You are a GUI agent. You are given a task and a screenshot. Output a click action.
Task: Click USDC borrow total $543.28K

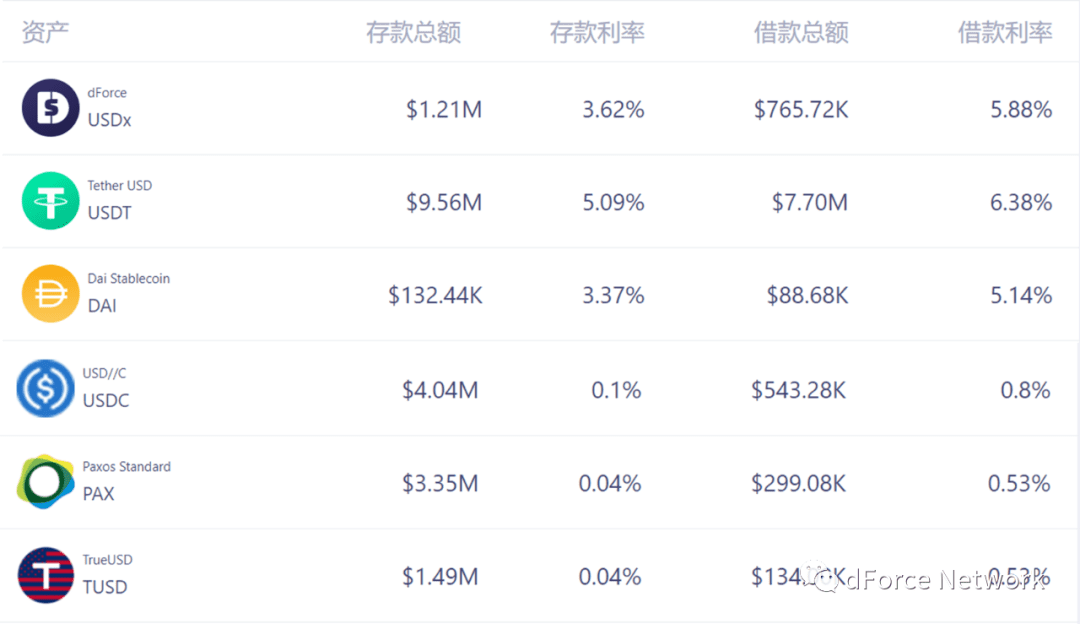point(798,391)
